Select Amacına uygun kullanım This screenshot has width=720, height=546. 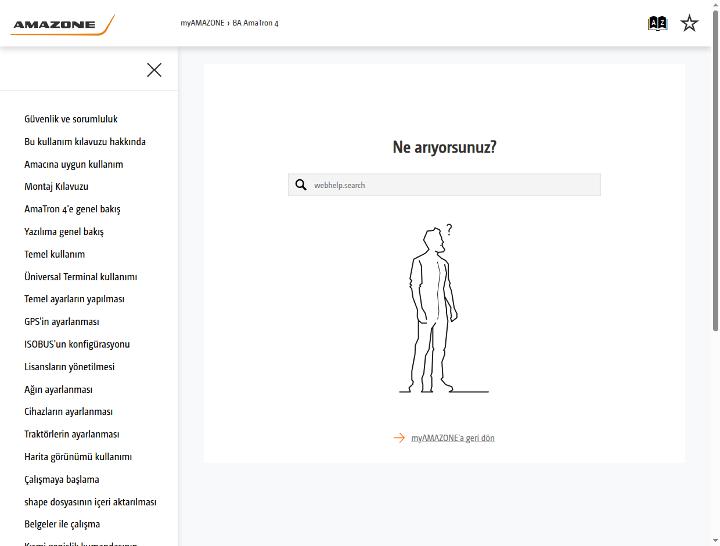point(73,164)
